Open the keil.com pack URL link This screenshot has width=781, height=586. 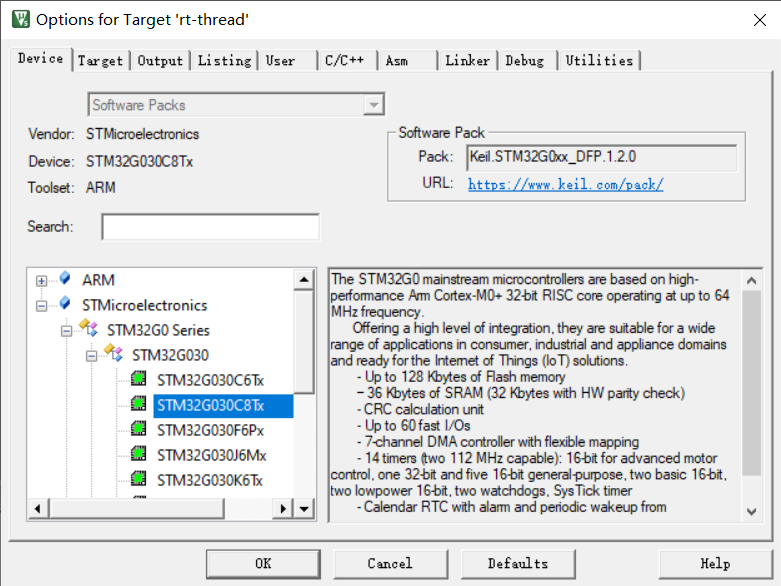click(565, 184)
